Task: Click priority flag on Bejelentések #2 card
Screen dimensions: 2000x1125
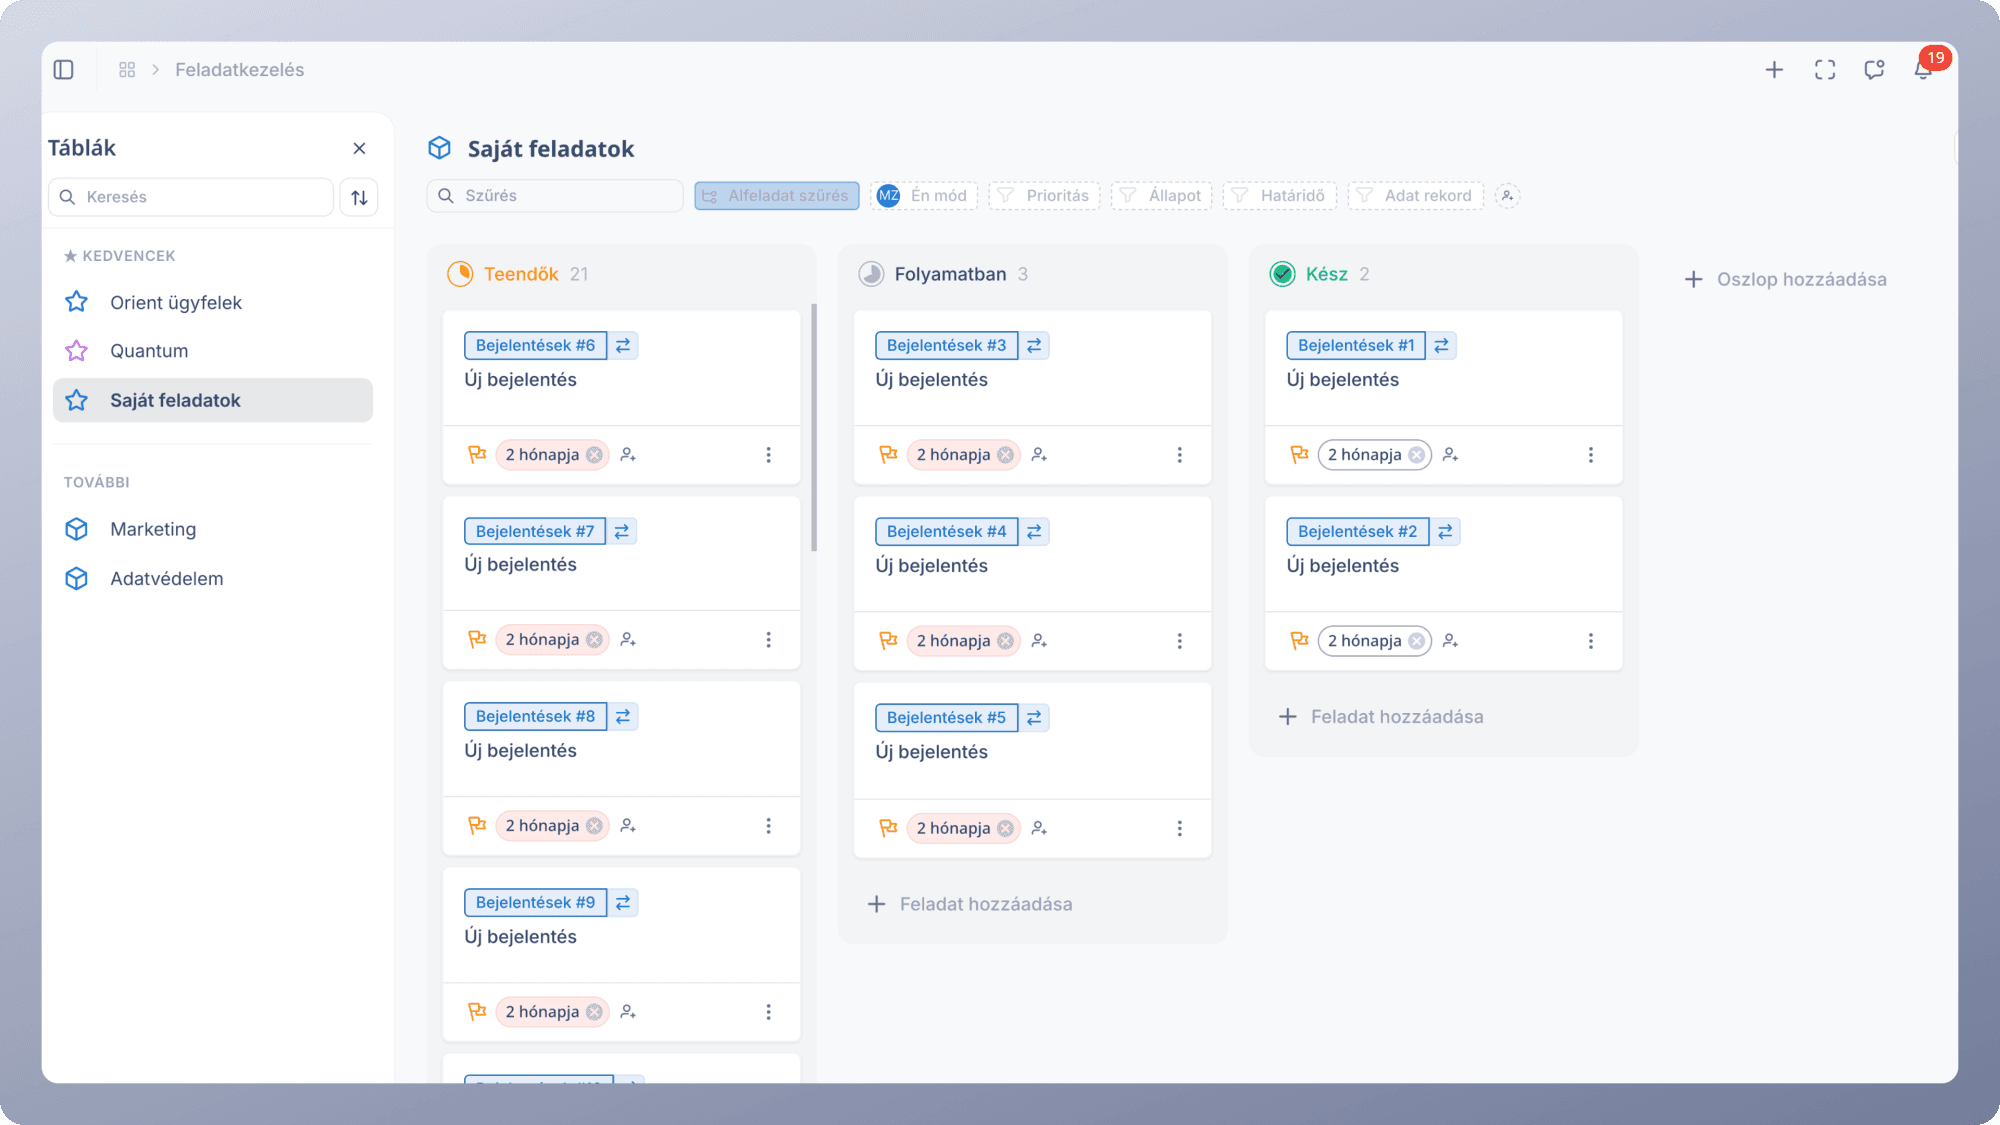Action: pyautogui.click(x=1299, y=641)
